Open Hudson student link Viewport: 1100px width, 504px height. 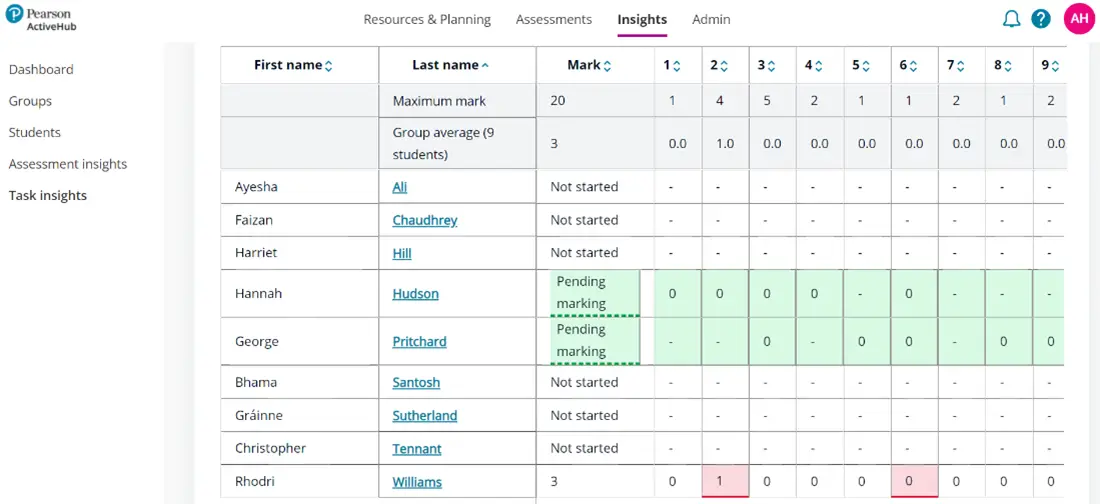click(x=415, y=294)
